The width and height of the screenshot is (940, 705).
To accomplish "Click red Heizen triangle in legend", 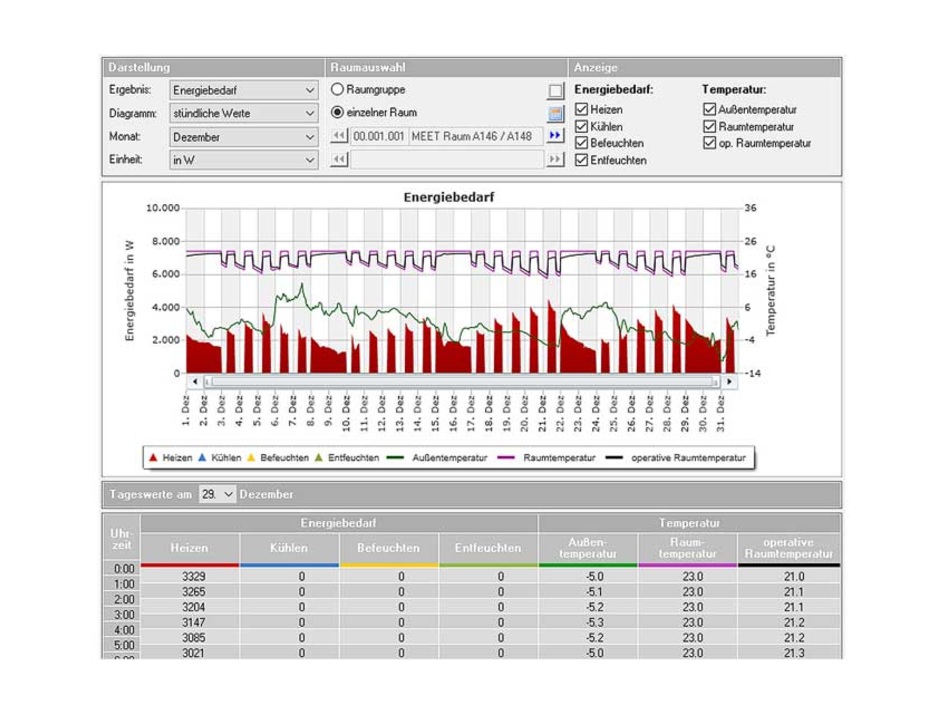I will (153, 458).
